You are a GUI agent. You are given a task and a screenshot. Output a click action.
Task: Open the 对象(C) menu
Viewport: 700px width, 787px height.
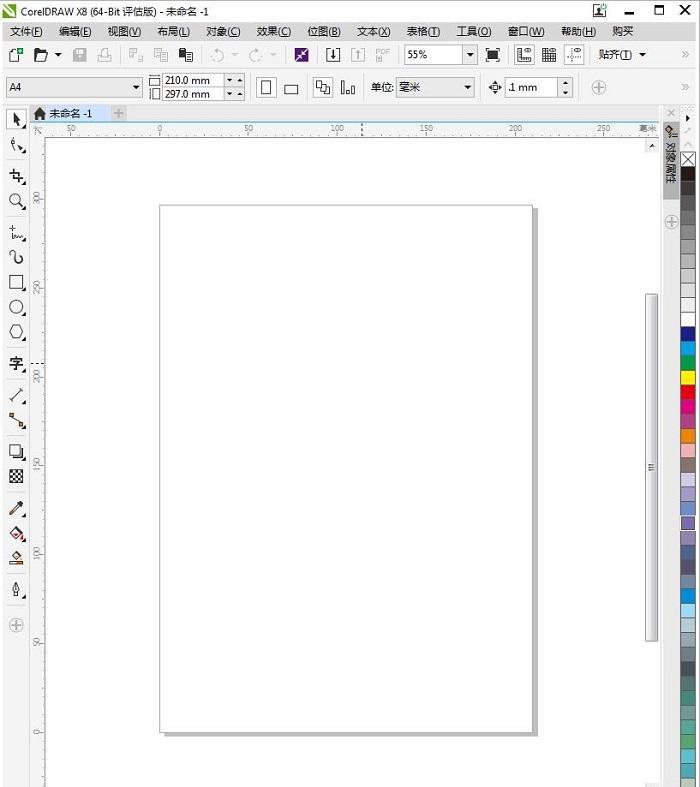point(223,32)
